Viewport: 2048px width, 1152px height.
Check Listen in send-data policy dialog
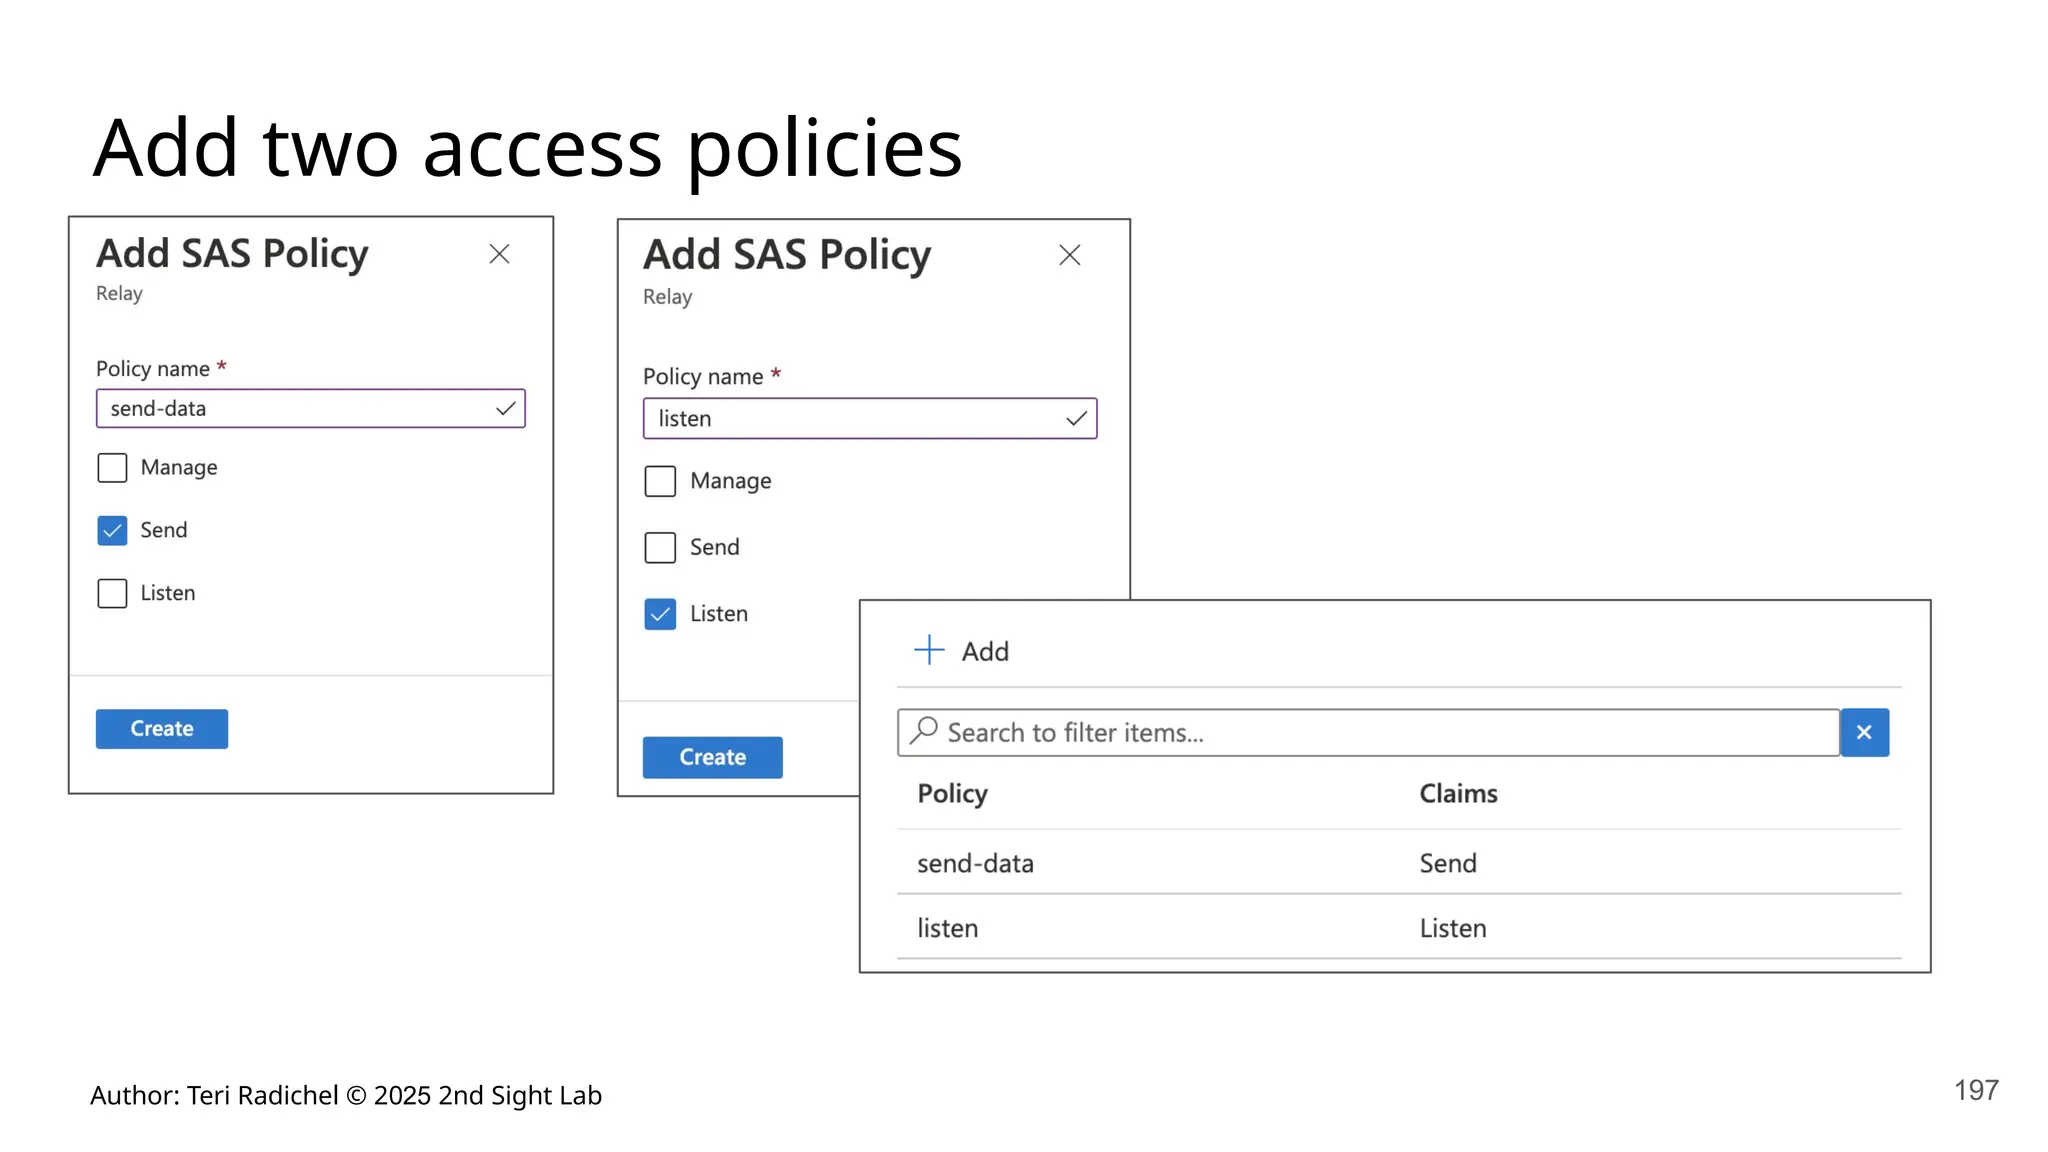(112, 593)
